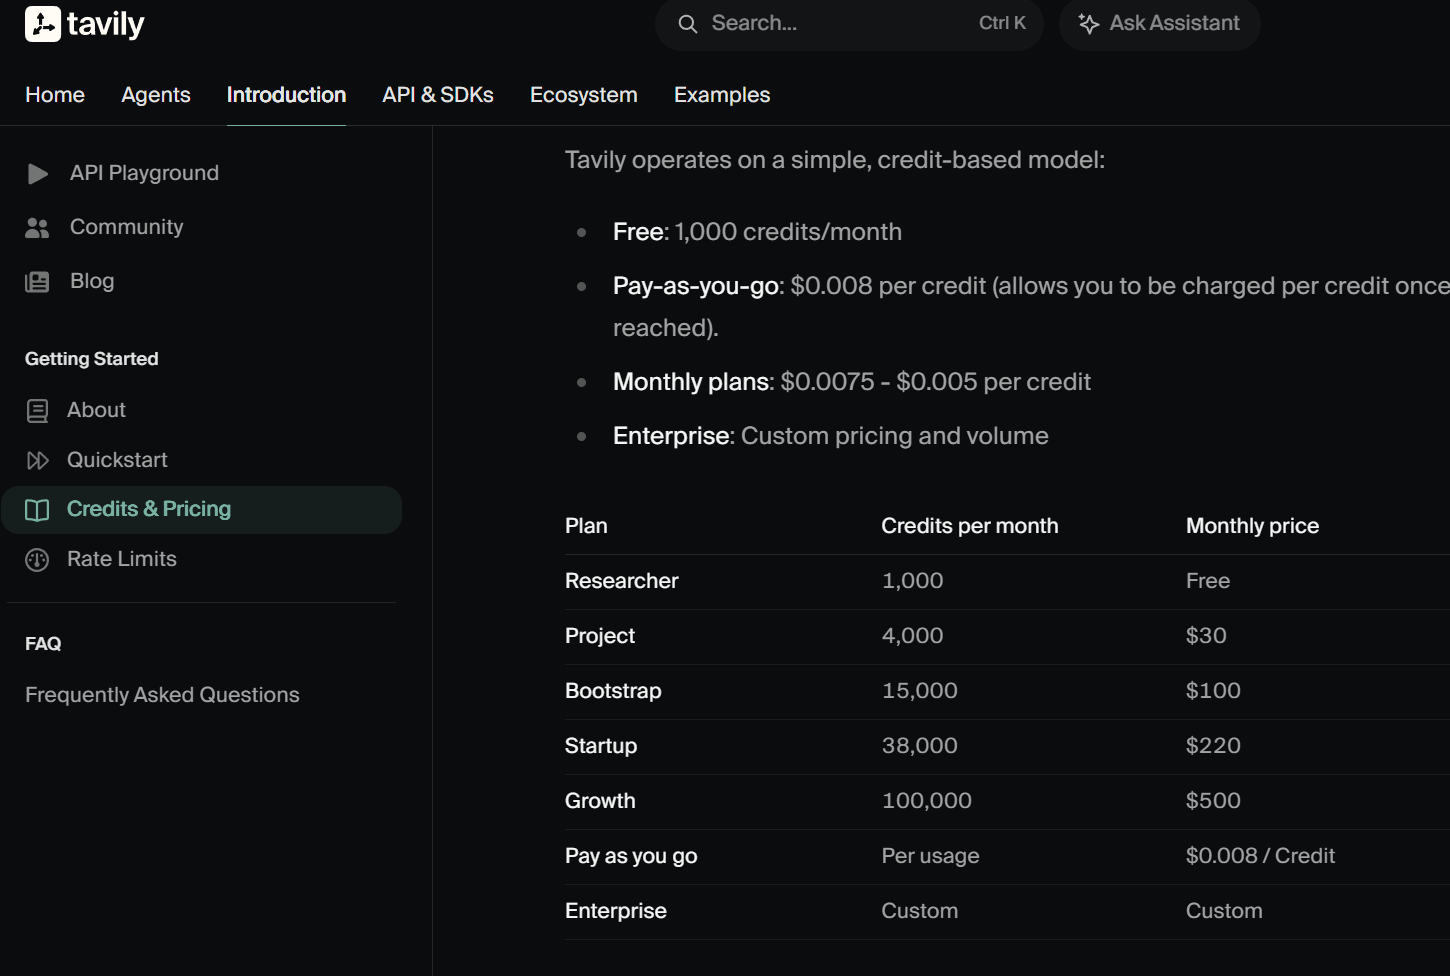Screen dimensions: 1450x976
Task: Click the $30 monthly price cell
Action: tap(1206, 636)
